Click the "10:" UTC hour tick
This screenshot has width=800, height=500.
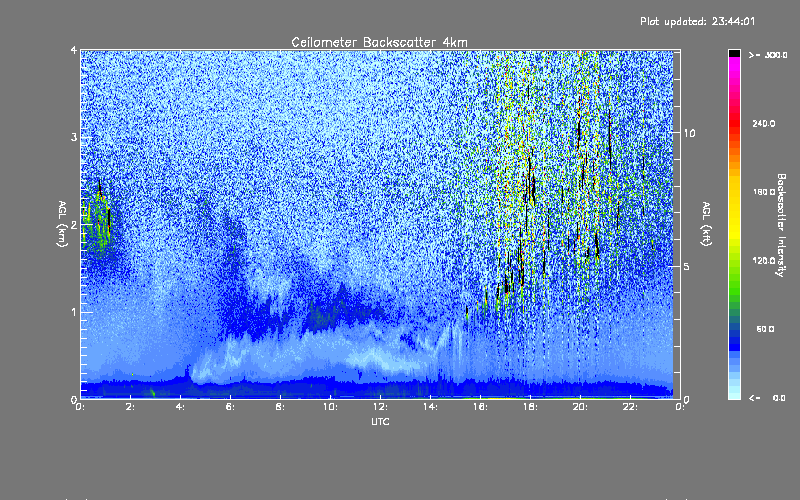point(330,407)
